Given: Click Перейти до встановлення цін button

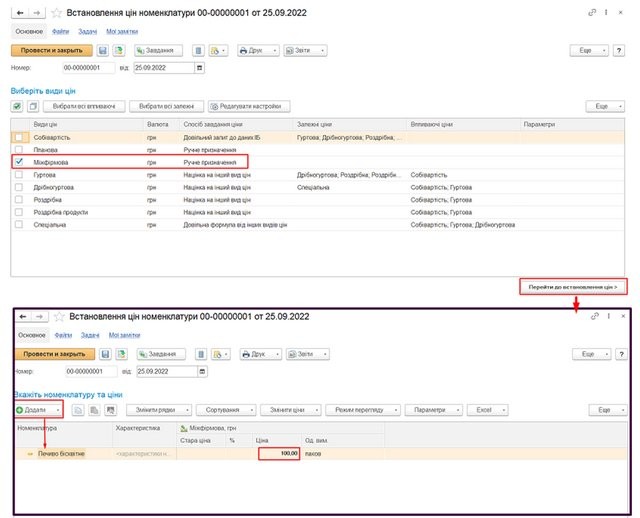Looking at the screenshot, I should [573, 287].
